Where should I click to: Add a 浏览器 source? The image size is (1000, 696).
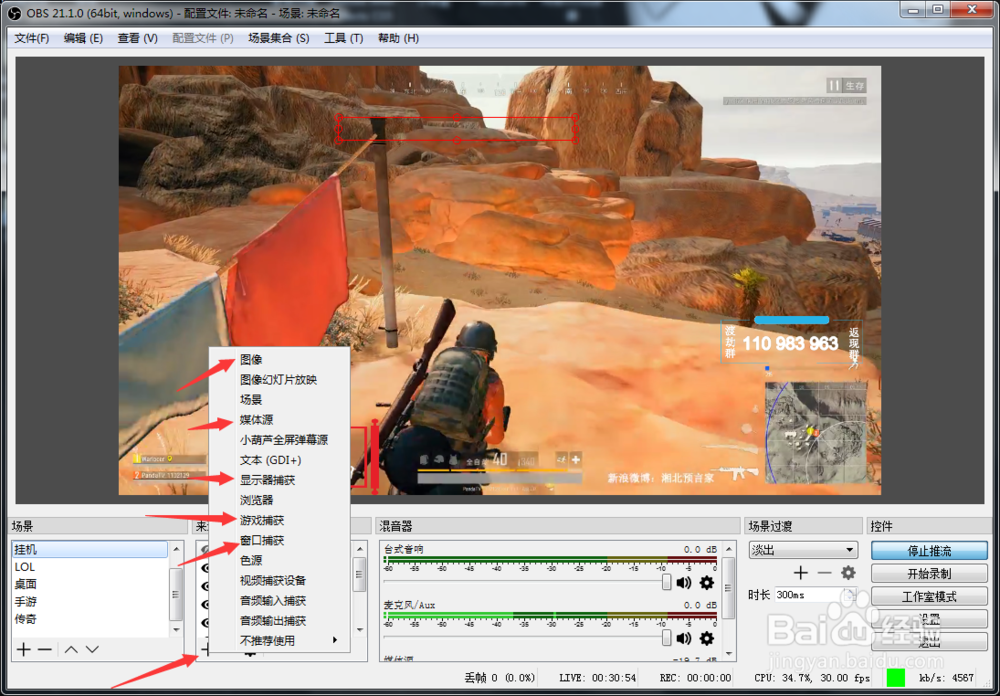(279, 500)
